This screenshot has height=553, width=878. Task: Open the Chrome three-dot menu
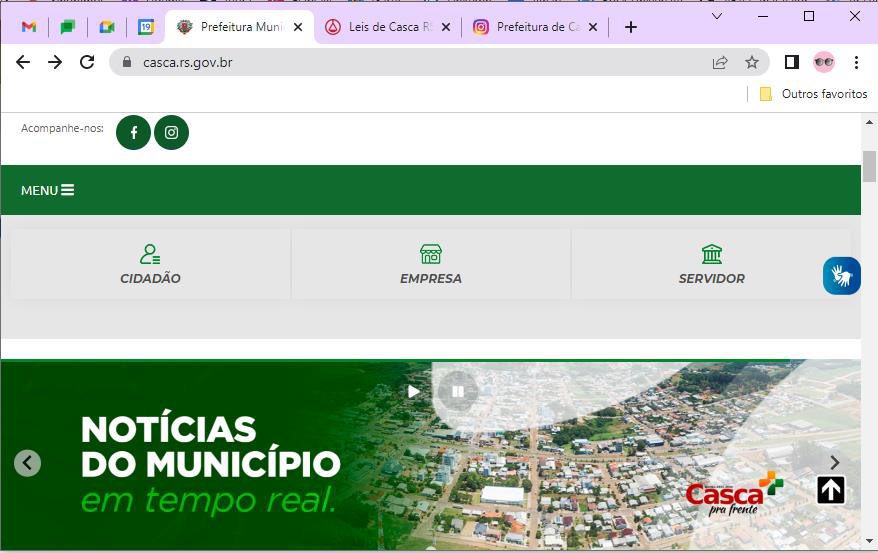pos(856,62)
